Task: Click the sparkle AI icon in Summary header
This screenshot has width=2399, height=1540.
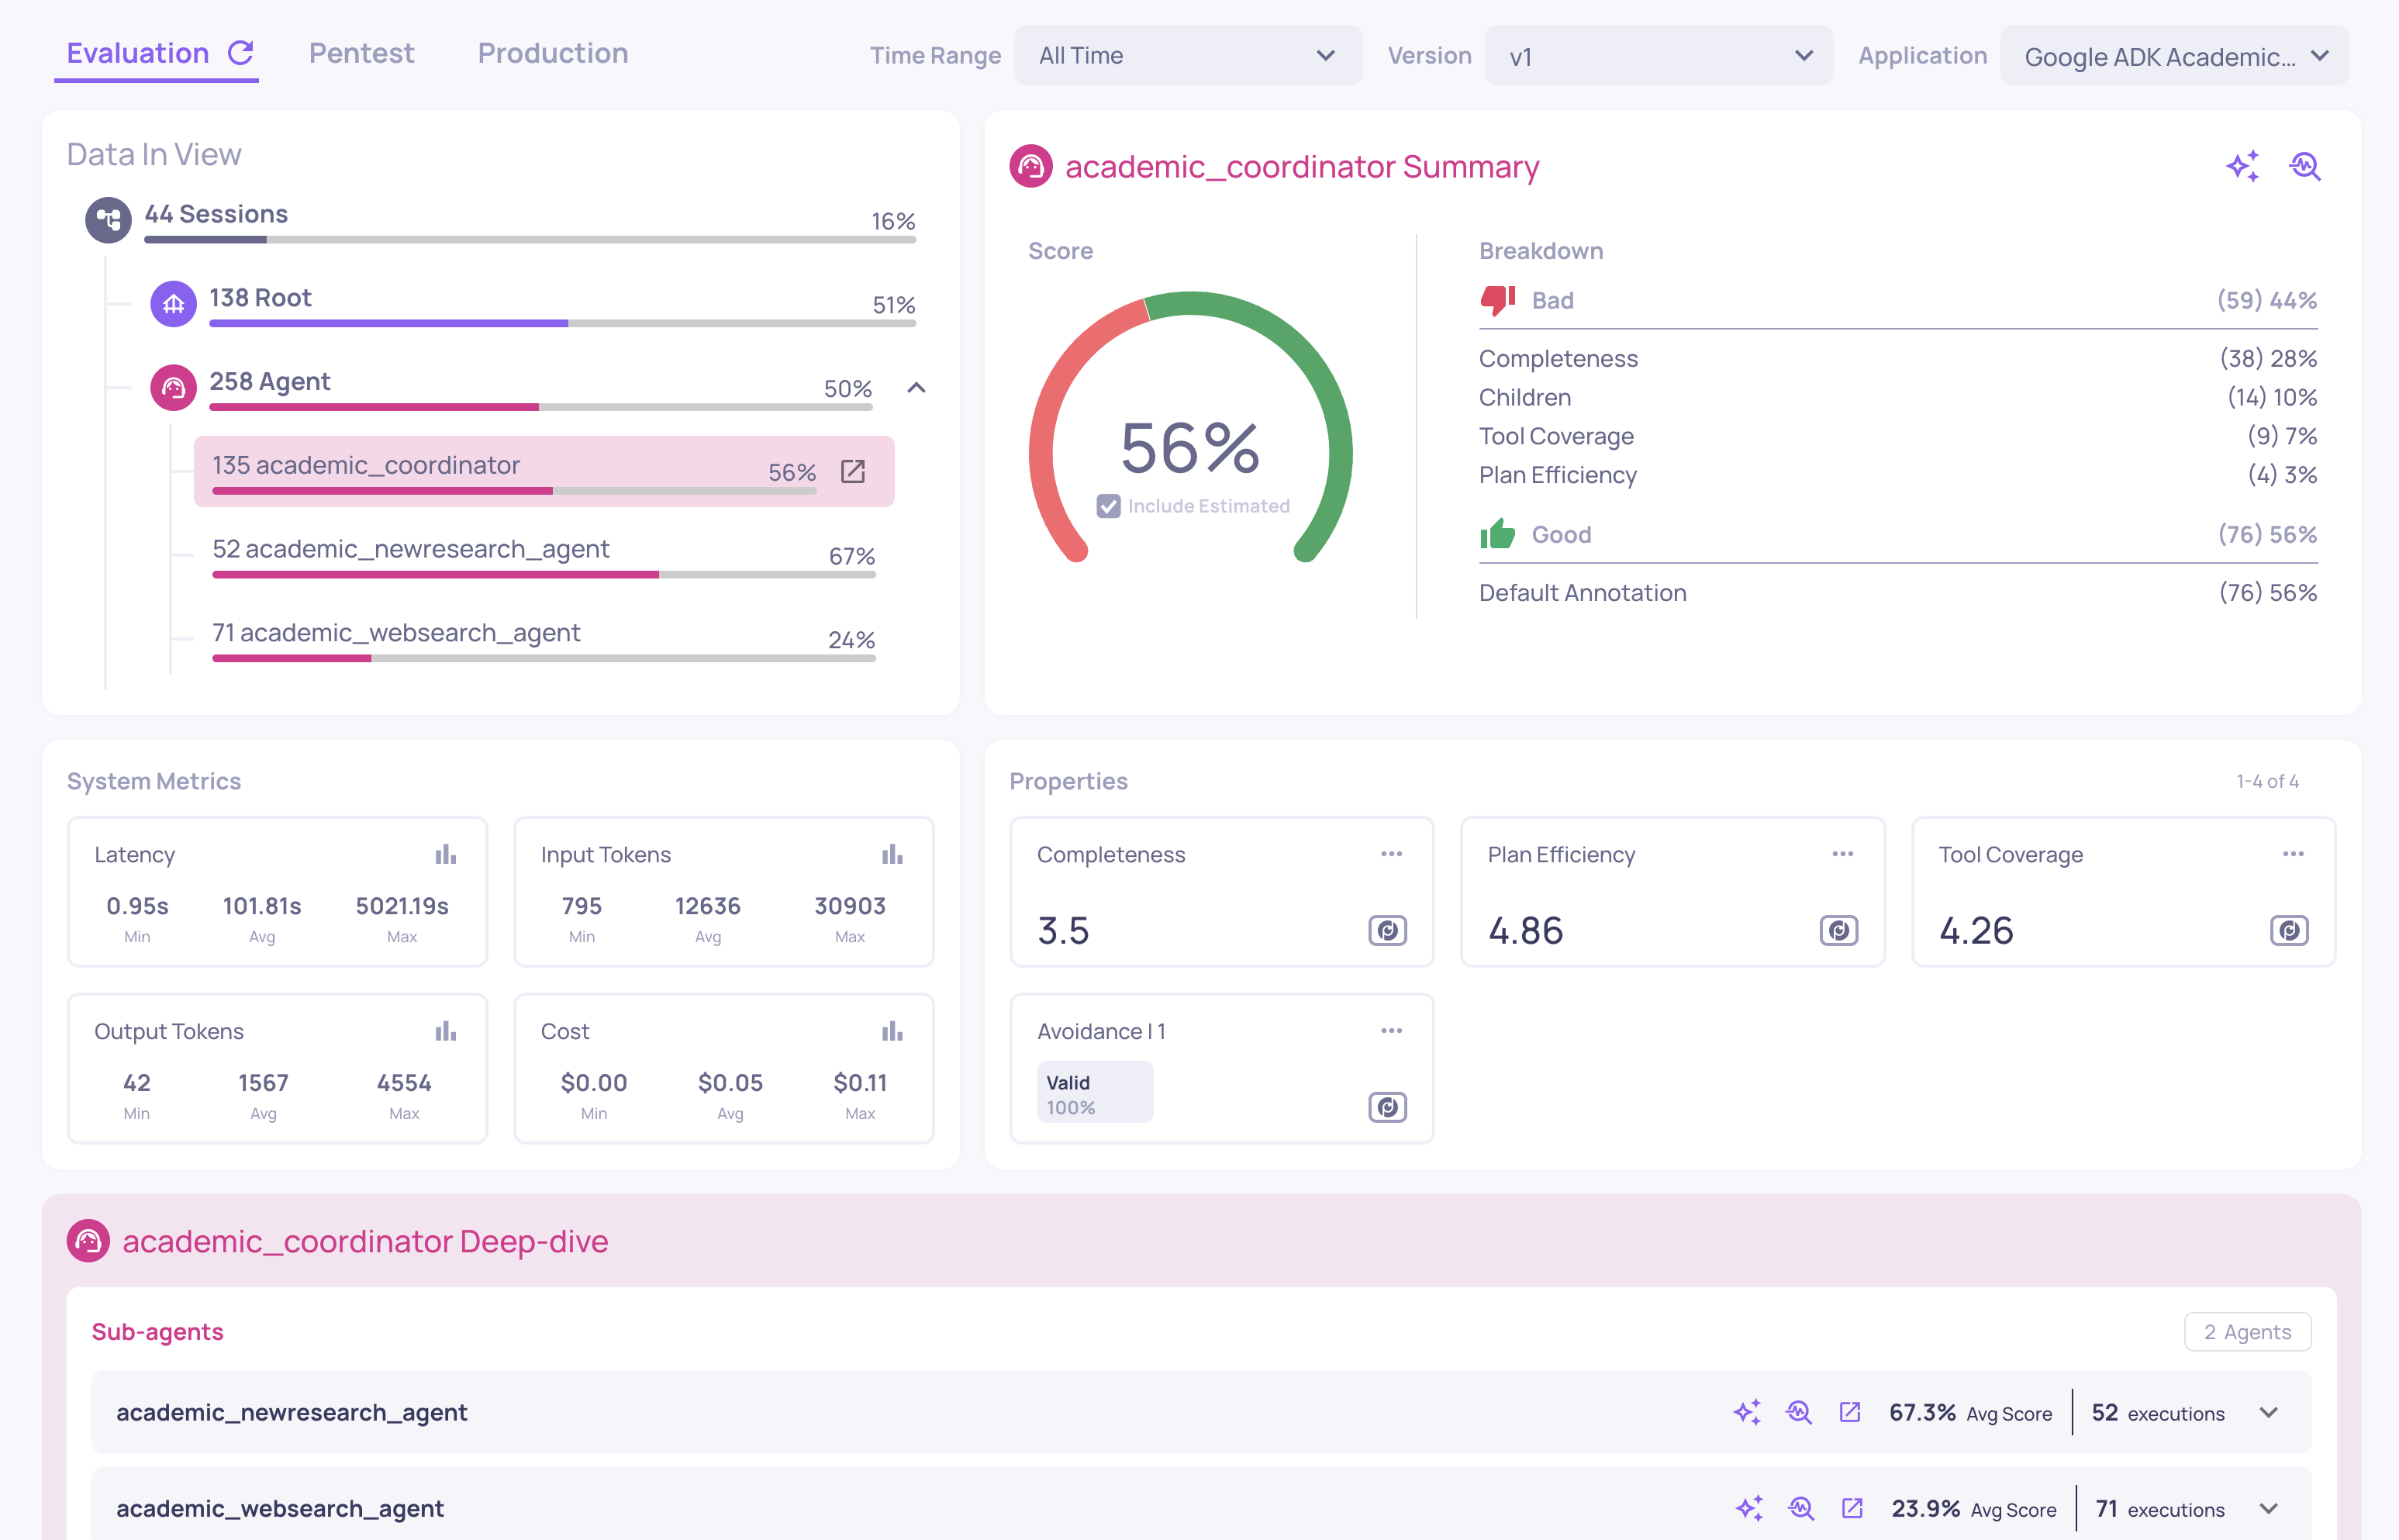Action: (2242, 166)
